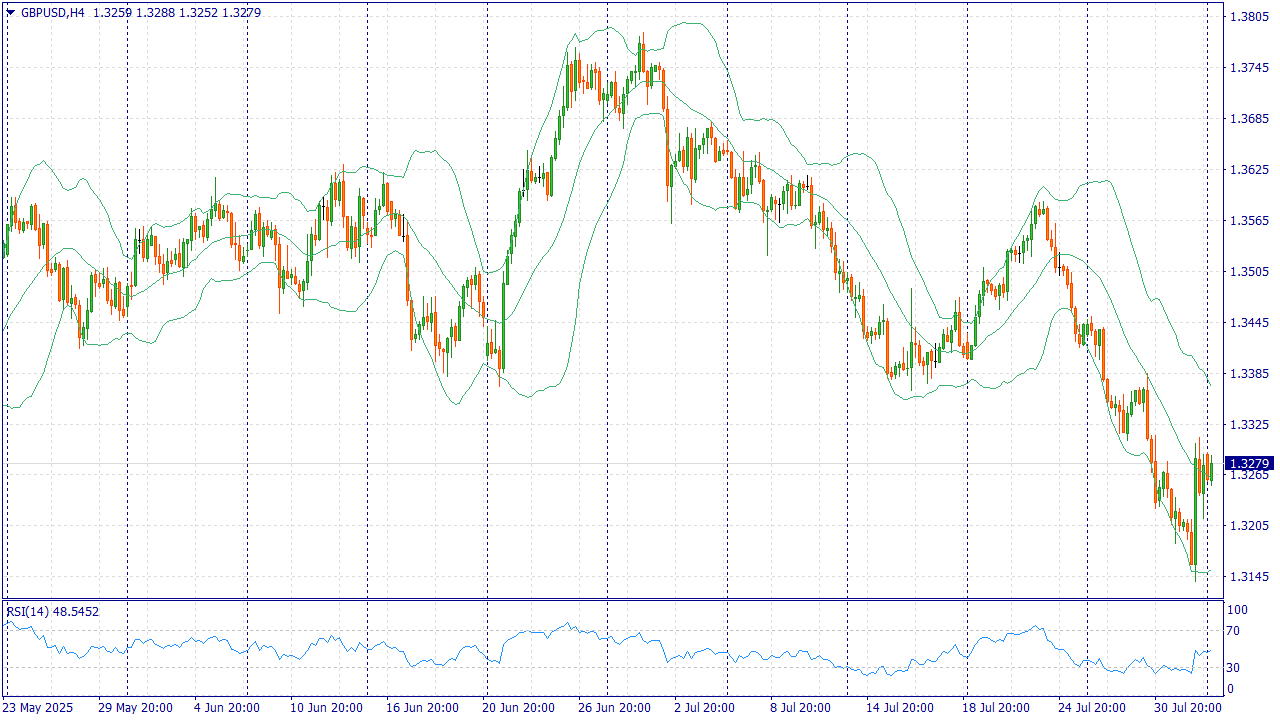Viewport: 1280px width, 720px height.
Task: Click the 1.3745 price axis label
Action: [x=1249, y=68]
